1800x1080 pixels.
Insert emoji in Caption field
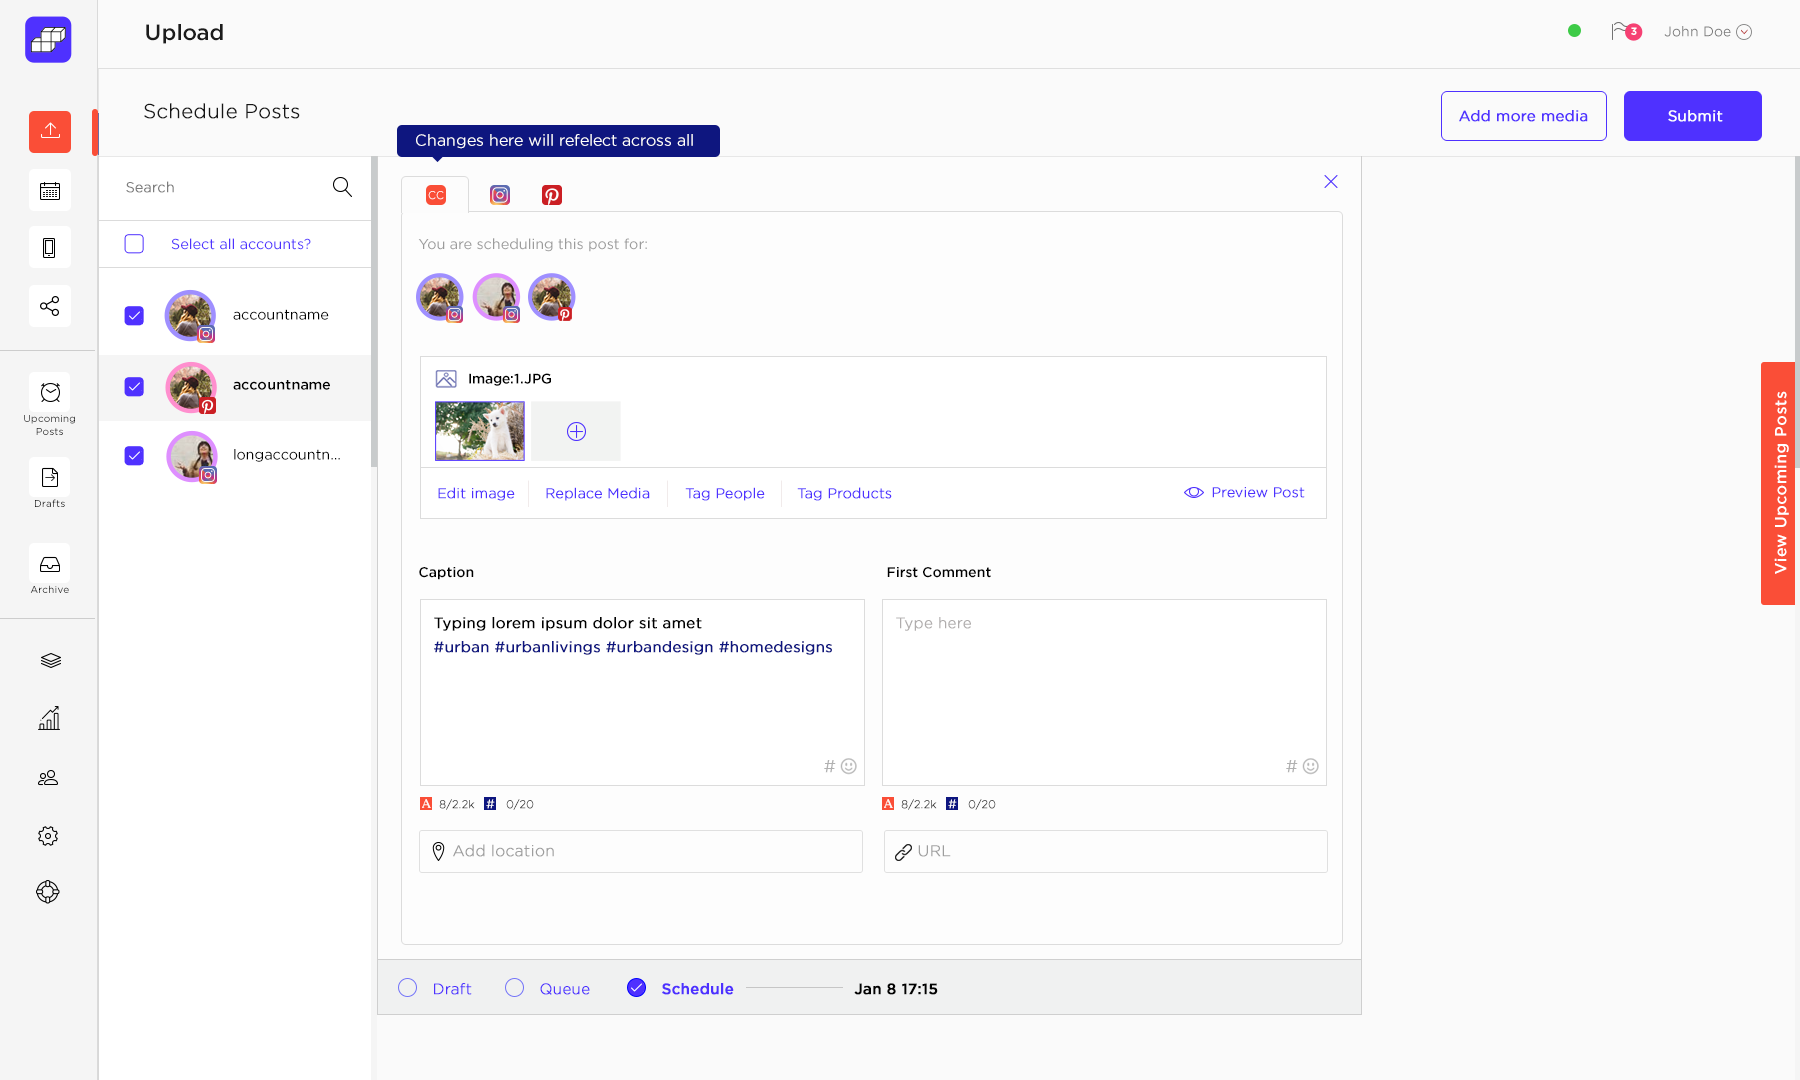pos(849,766)
